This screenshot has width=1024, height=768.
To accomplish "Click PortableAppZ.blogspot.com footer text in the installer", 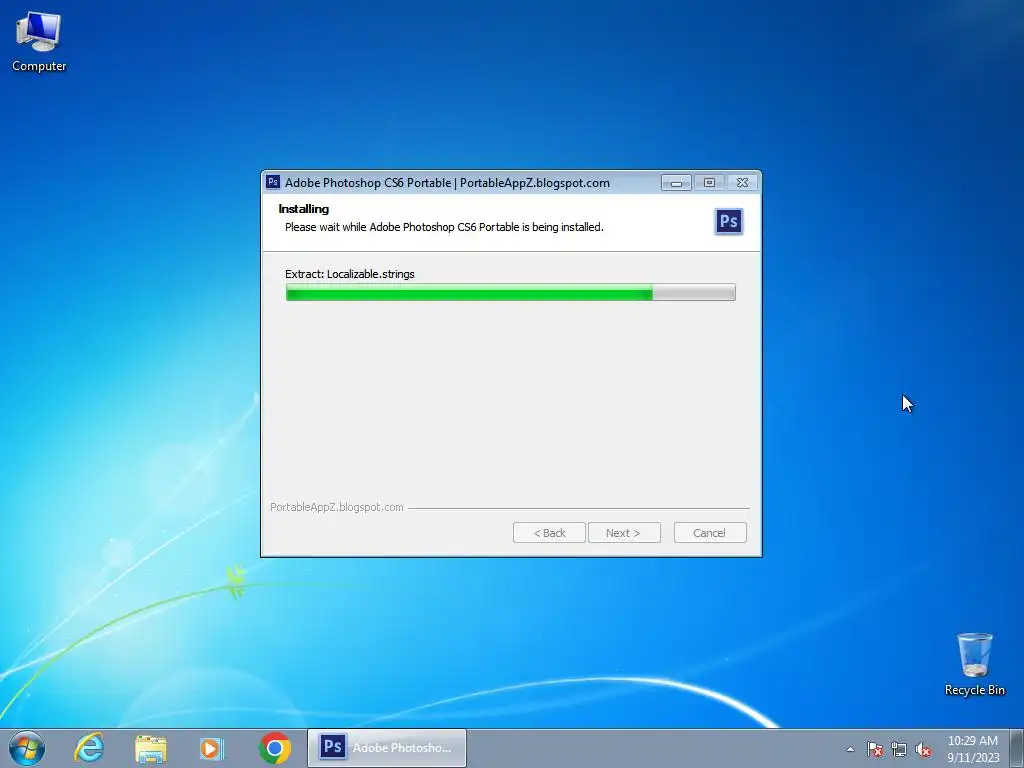I will [x=337, y=507].
